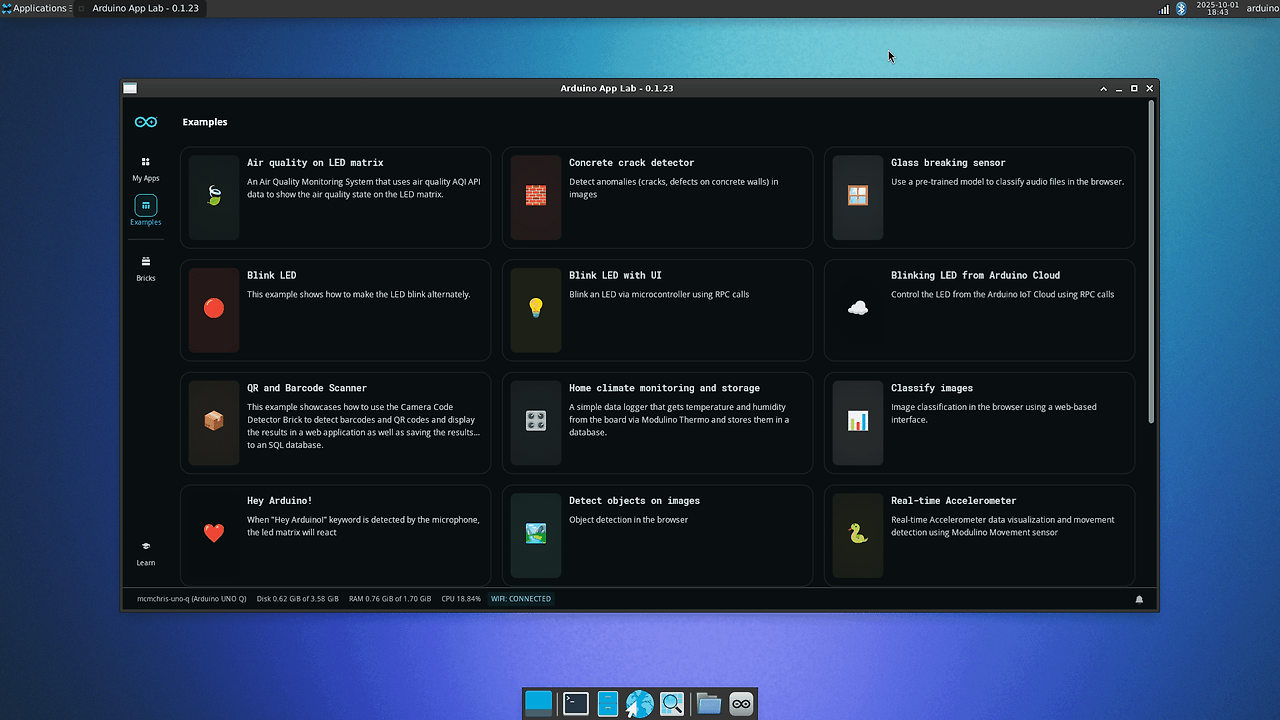Click the Arduino App Lab icon in dock
1280x720 pixels.
click(741, 704)
